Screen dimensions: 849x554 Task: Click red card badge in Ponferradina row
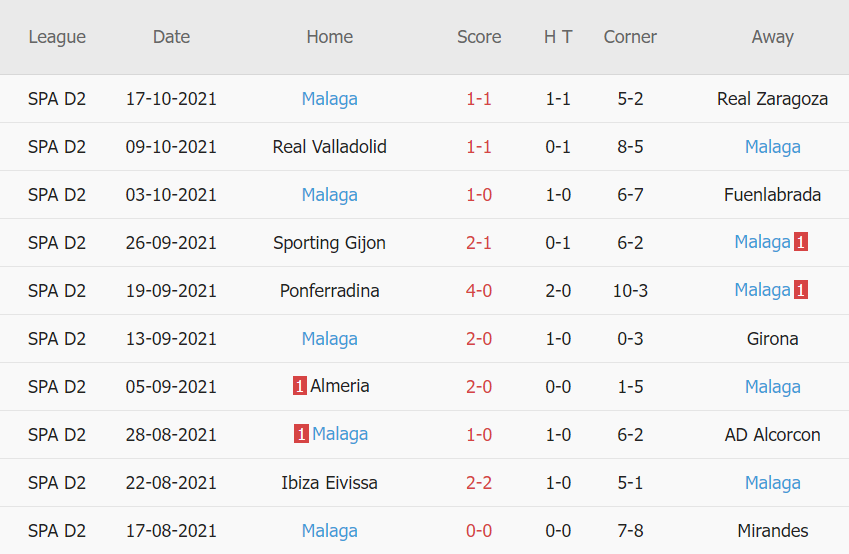[801, 290]
